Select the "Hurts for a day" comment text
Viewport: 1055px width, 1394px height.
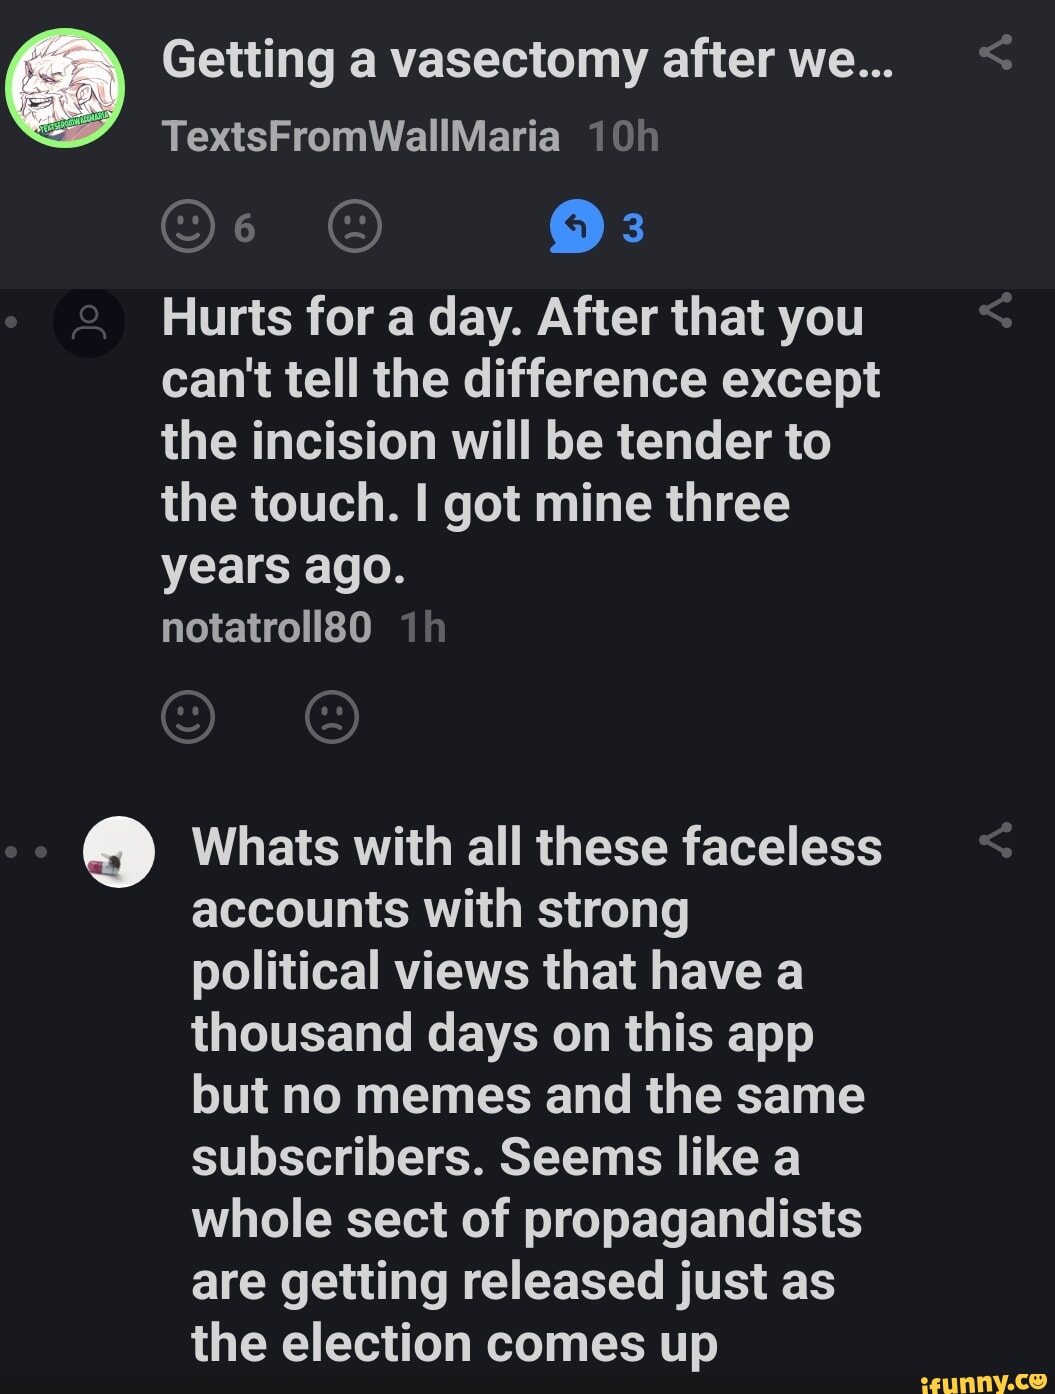pos(520,441)
